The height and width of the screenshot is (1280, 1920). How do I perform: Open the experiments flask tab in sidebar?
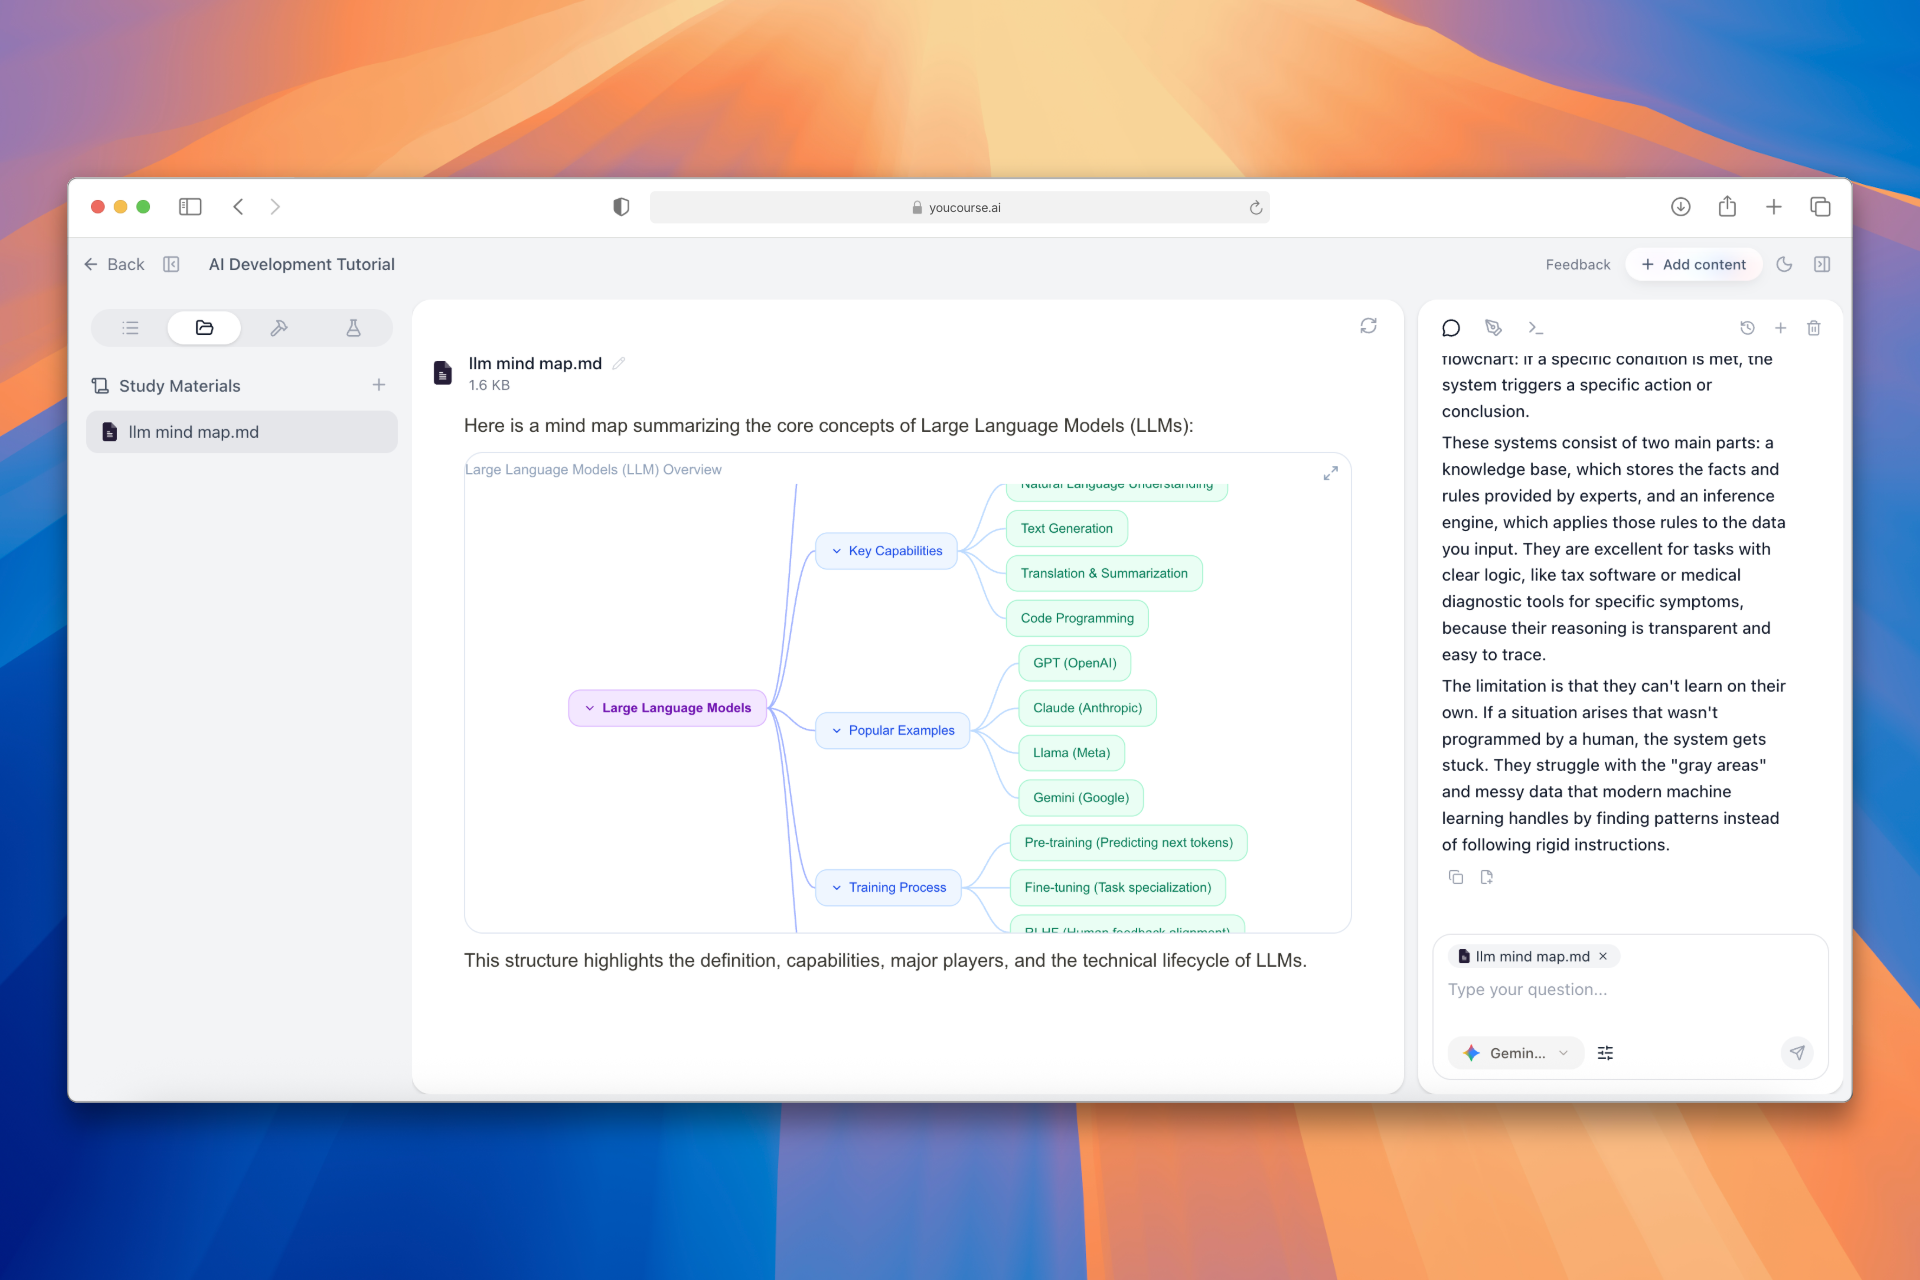[x=353, y=328]
